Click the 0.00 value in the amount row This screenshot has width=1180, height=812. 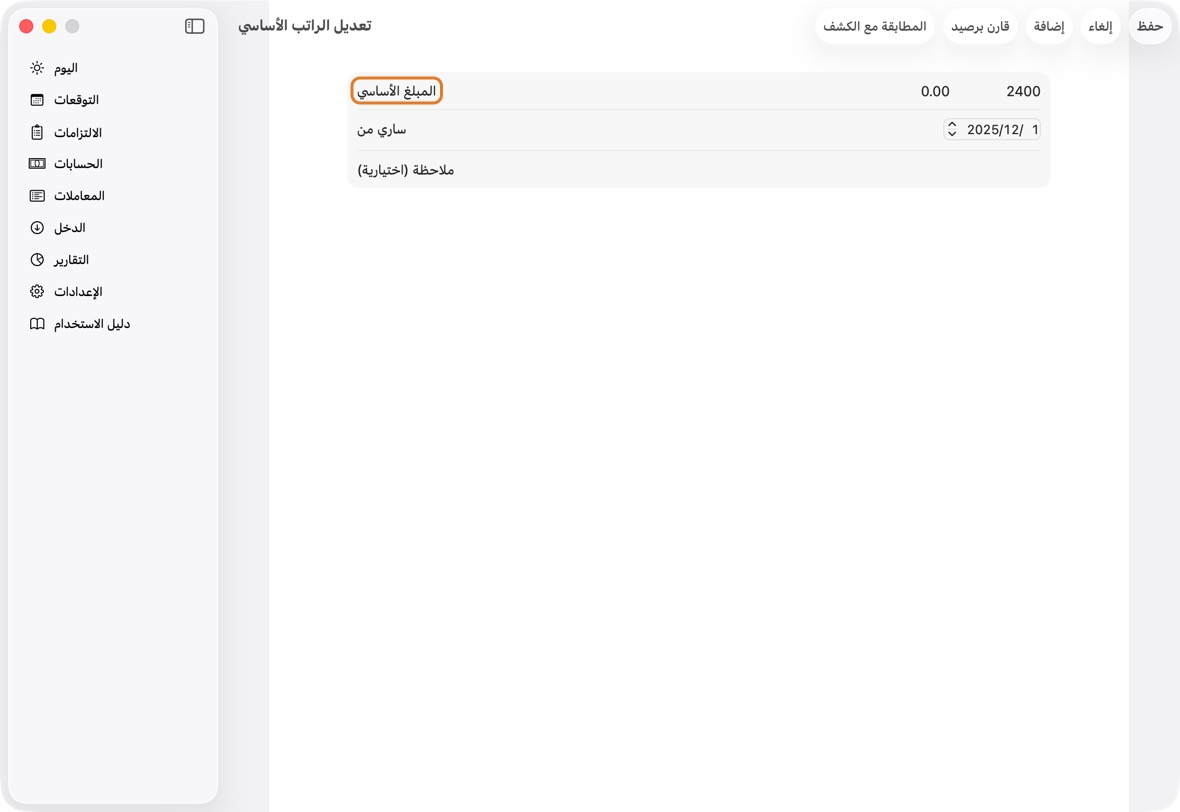point(935,92)
